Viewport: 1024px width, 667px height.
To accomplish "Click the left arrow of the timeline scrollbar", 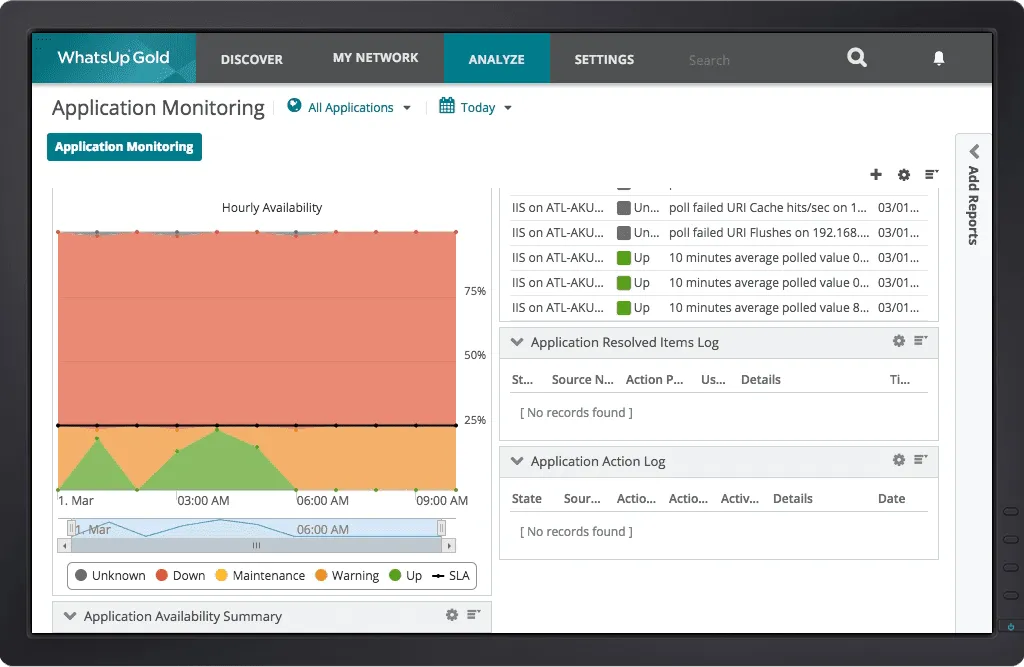I will point(66,545).
